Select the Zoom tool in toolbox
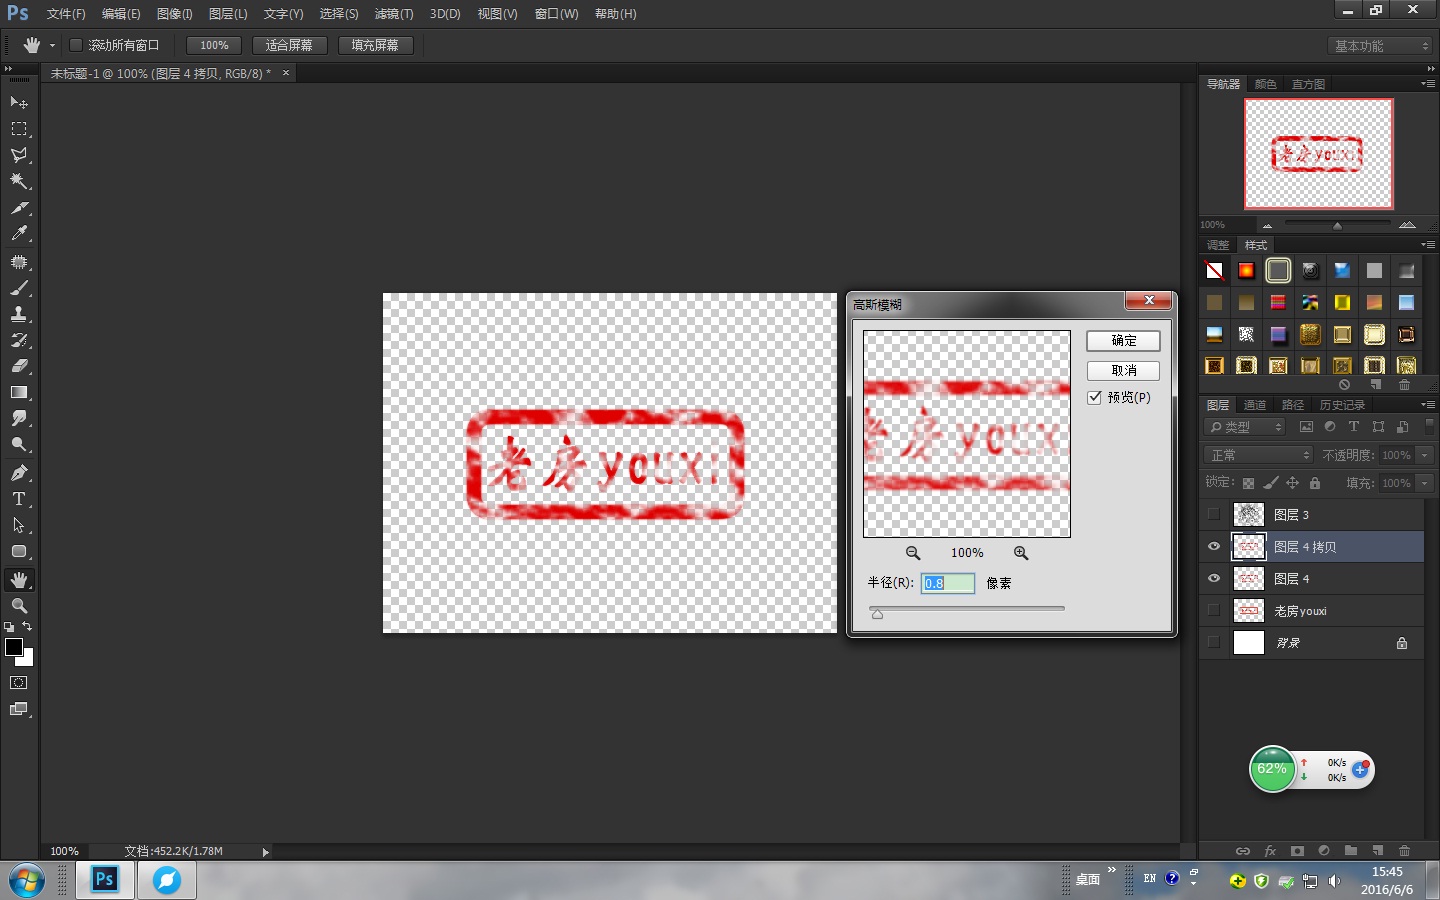 19,606
